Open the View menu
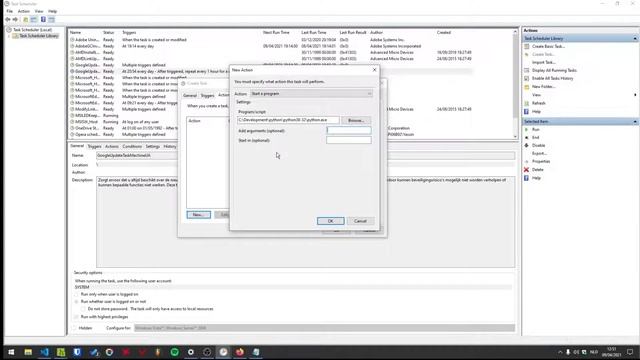This screenshot has height=360, width=640. click(39, 11)
